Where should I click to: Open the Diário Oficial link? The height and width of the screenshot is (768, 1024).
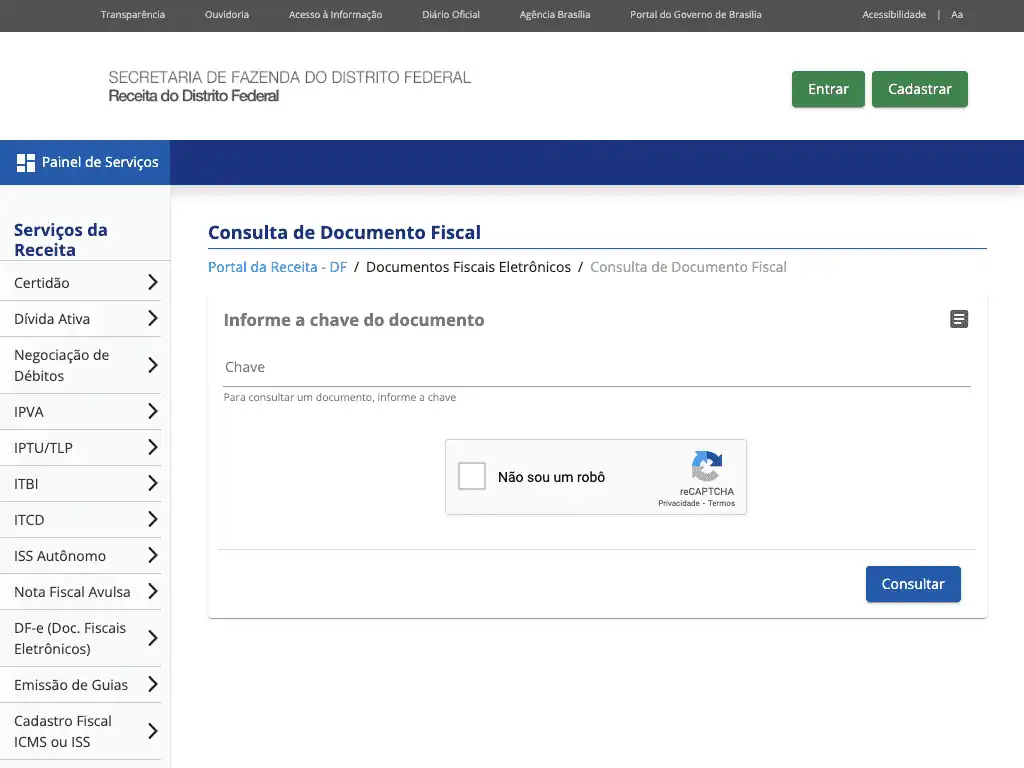point(451,15)
